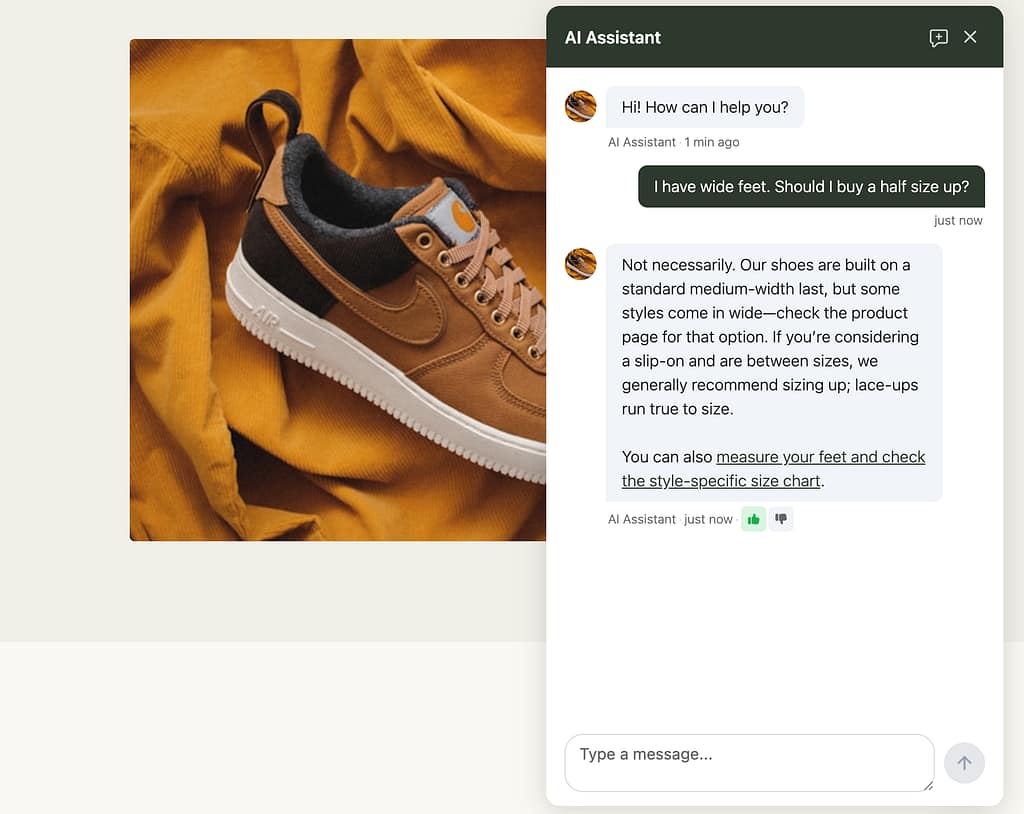Give thumbs down to the sizing answer
This screenshot has height=814, width=1024.
[781, 519]
